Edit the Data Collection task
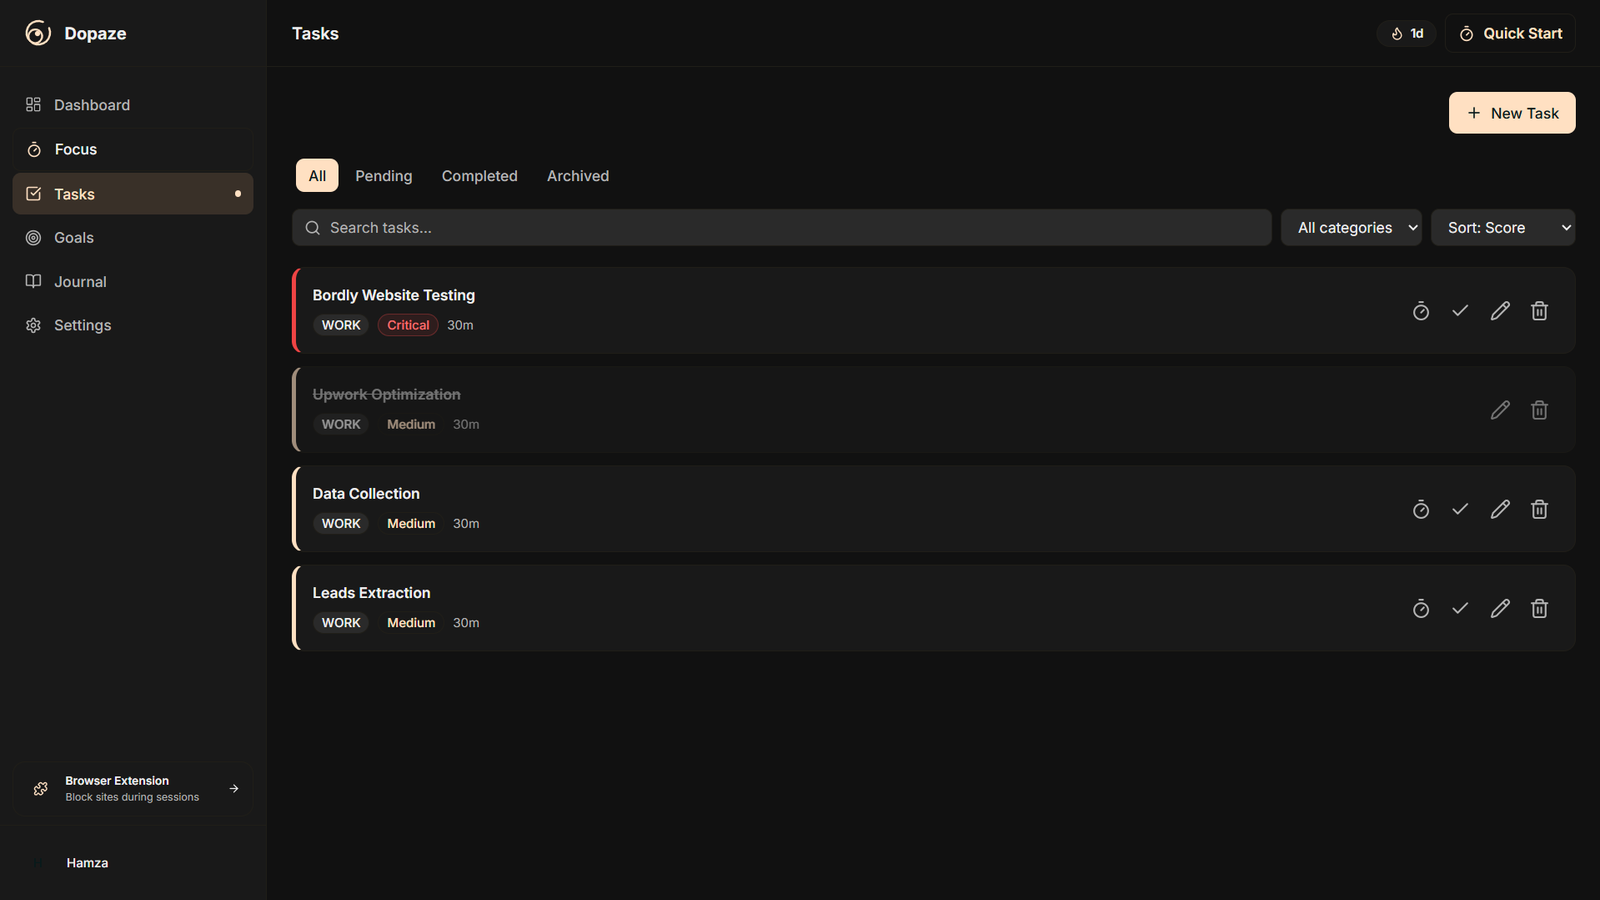 pyautogui.click(x=1499, y=510)
